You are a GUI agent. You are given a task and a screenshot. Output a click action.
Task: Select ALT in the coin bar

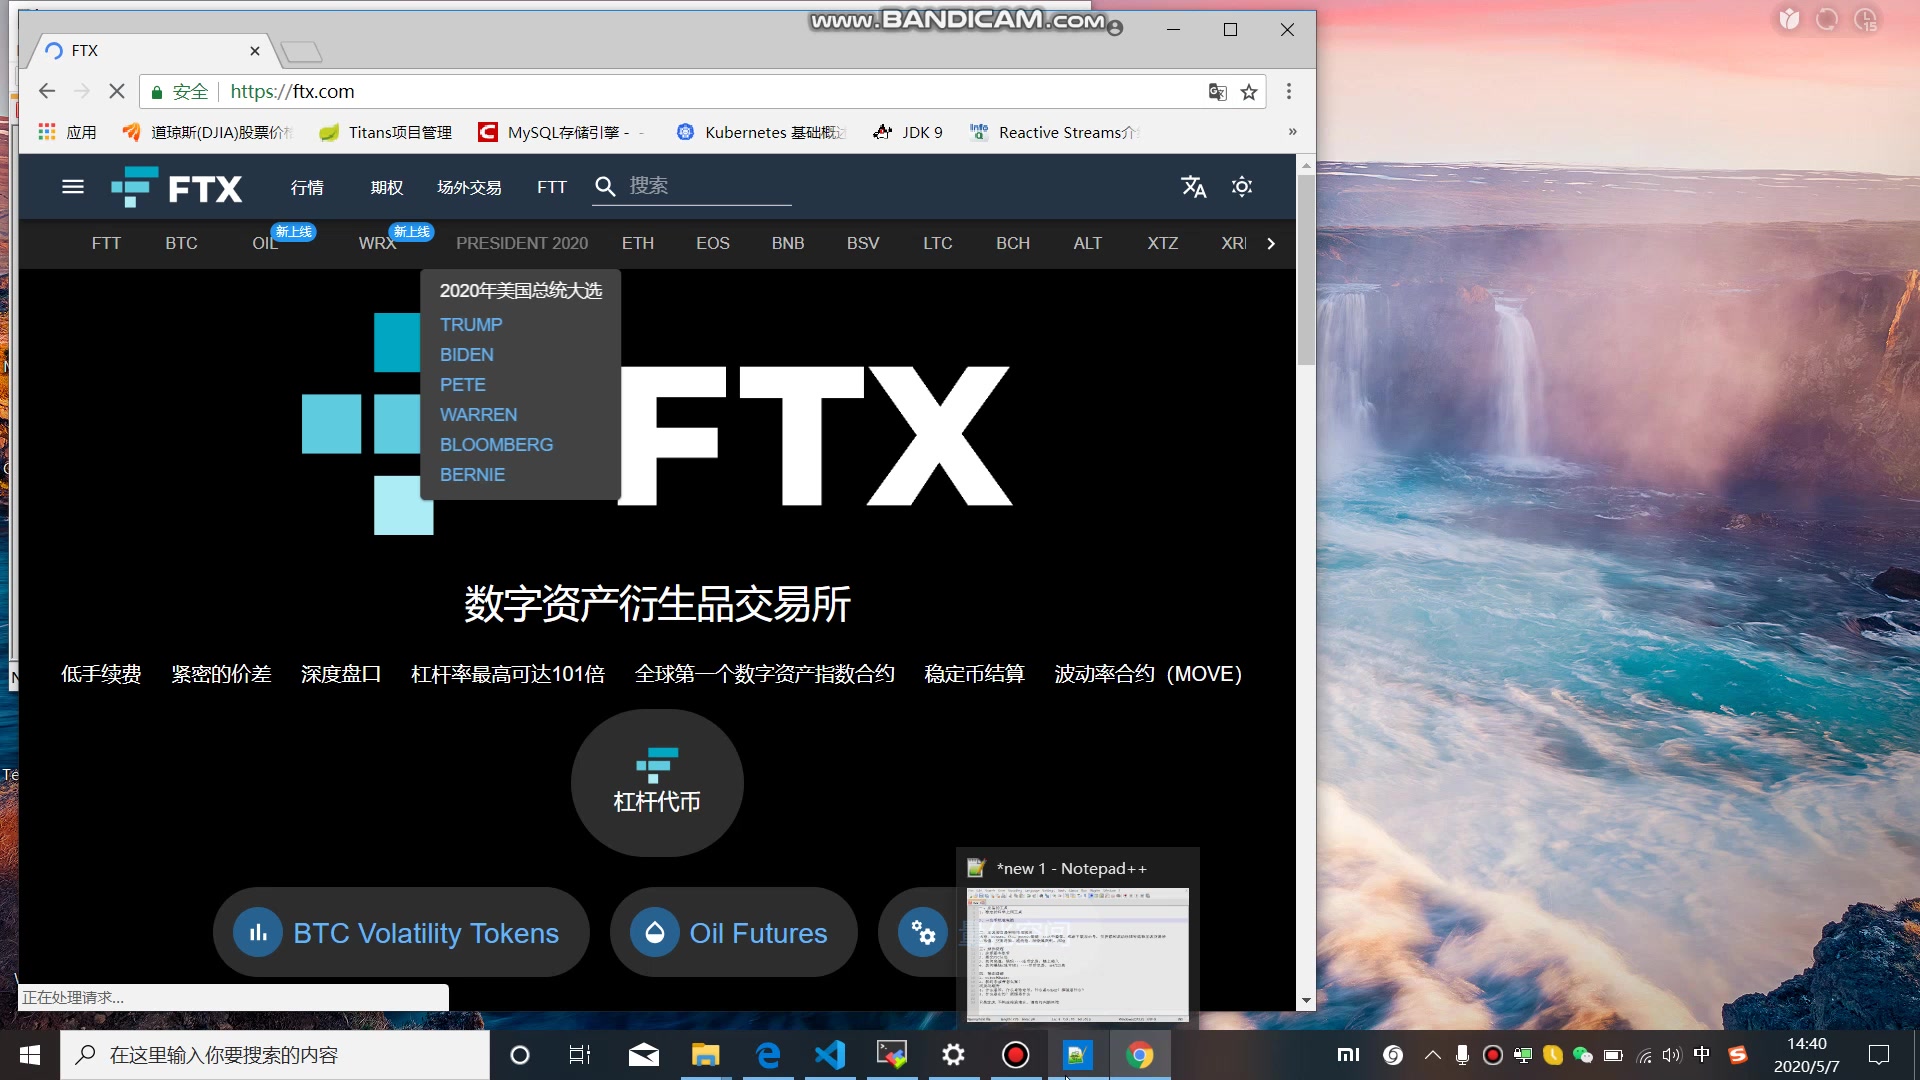[x=1088, y=243]
